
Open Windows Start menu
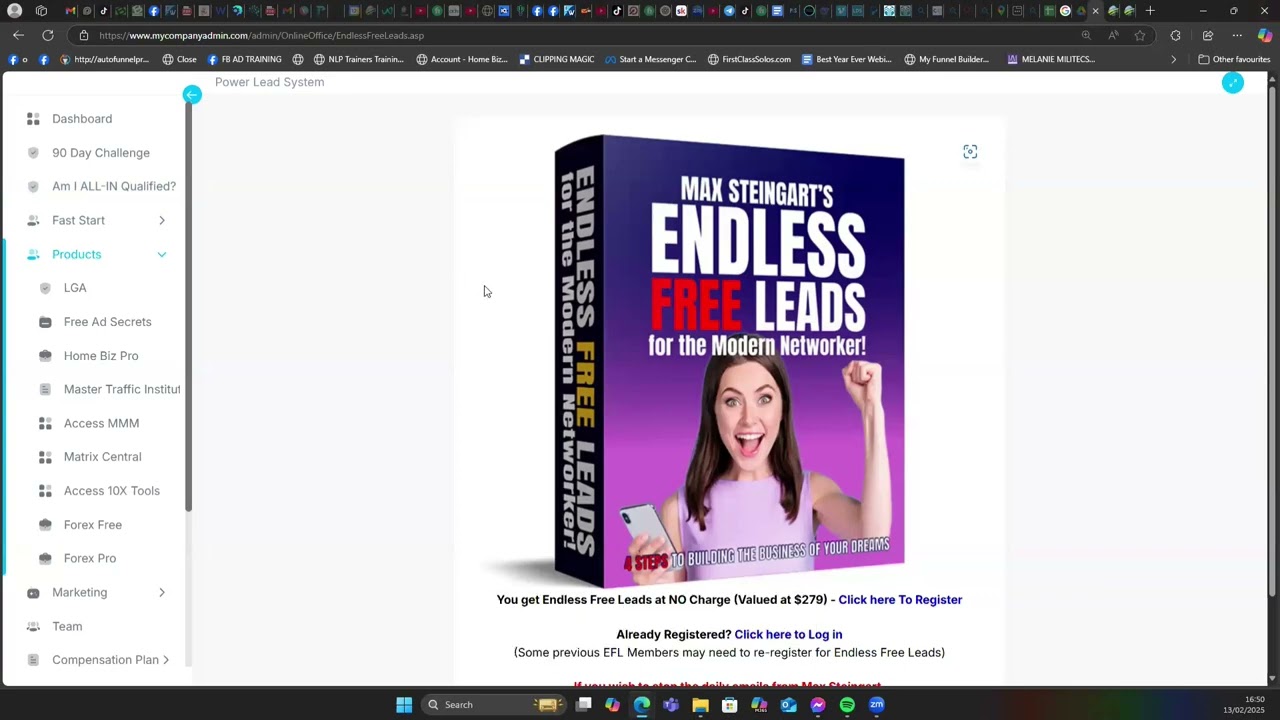[x=404, y=705]
